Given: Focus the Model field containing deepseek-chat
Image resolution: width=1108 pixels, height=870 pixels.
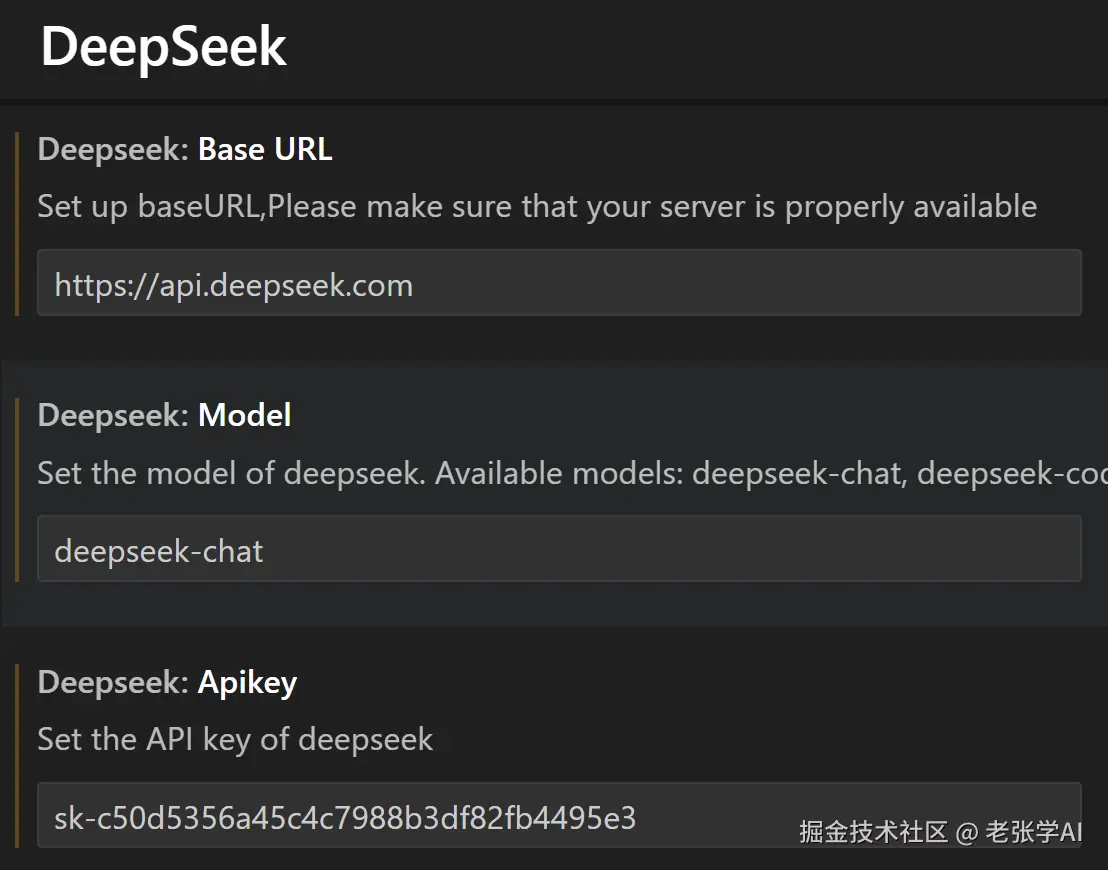Looking at the screenshot, I should click(558, 549).
